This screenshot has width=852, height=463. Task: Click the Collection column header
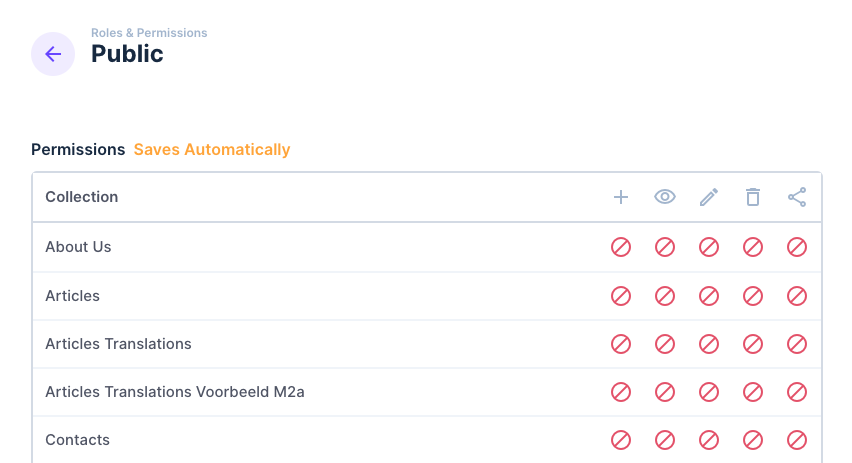[82, 197]
